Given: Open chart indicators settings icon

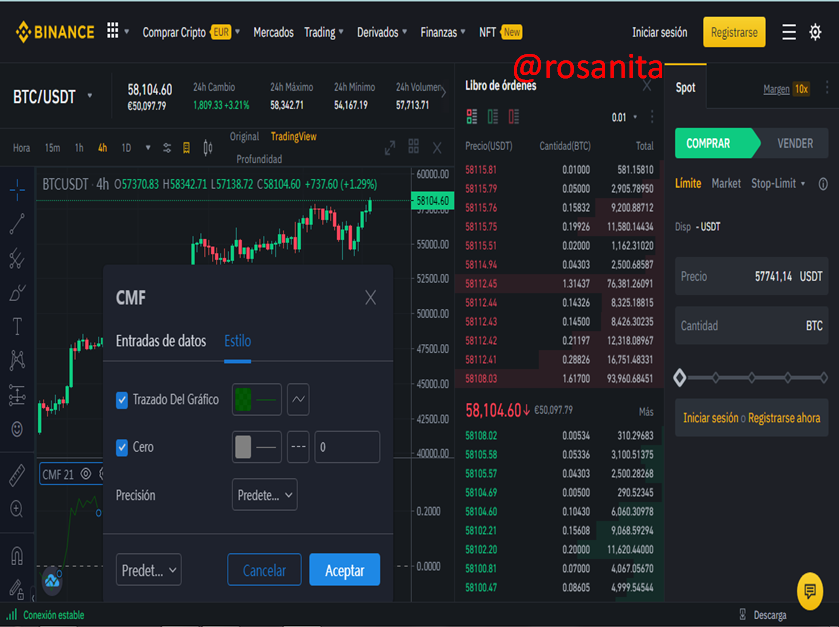Looking at the screenshot, I should click(x=167, y=148).
